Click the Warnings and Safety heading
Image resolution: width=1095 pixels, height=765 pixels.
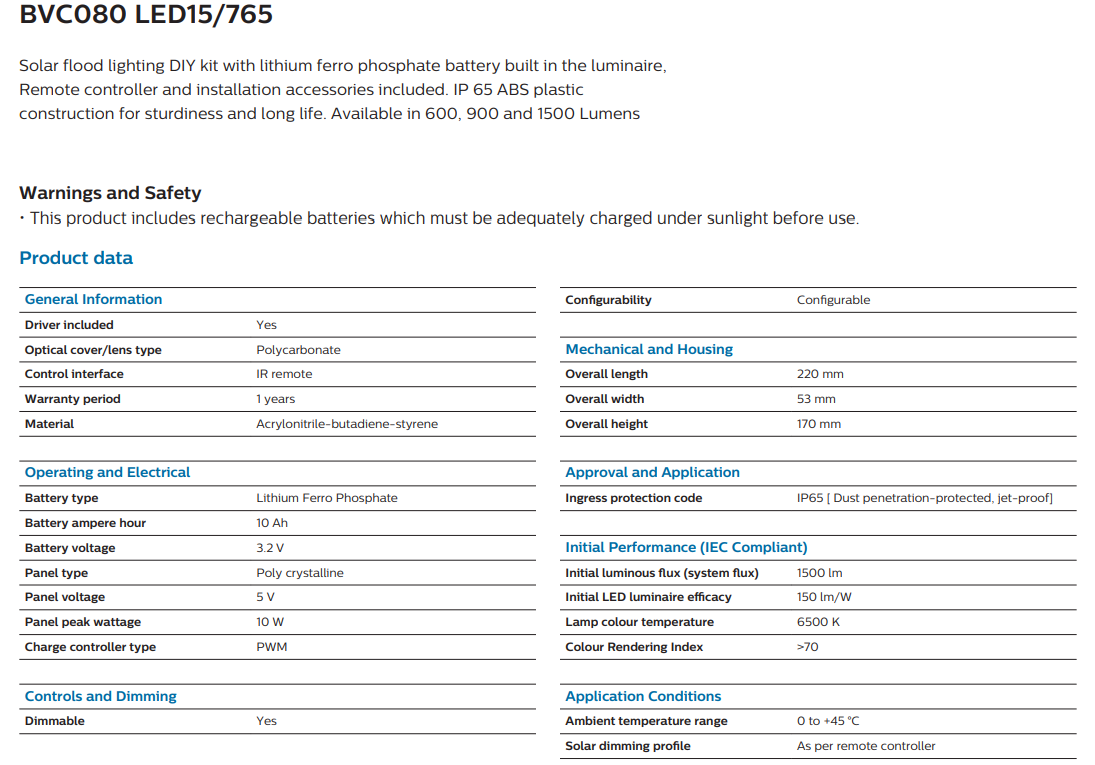pos(110,193)
